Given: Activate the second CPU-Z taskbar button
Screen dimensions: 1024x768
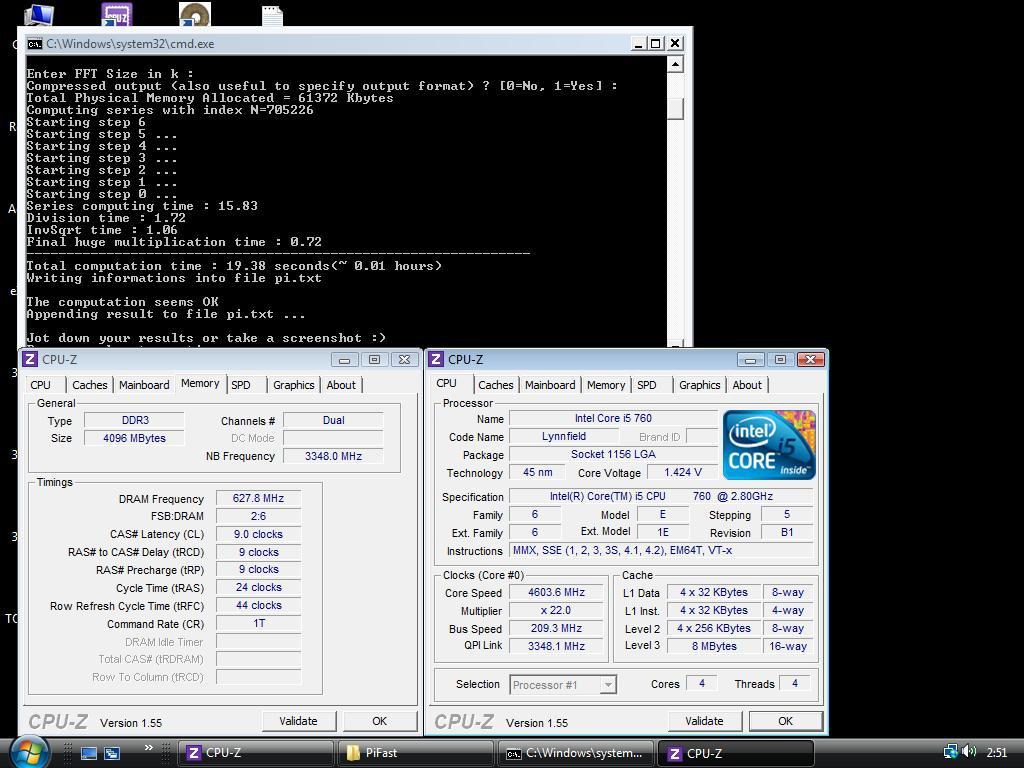Looking at the screenshot, I should click(x=735, y=753).
